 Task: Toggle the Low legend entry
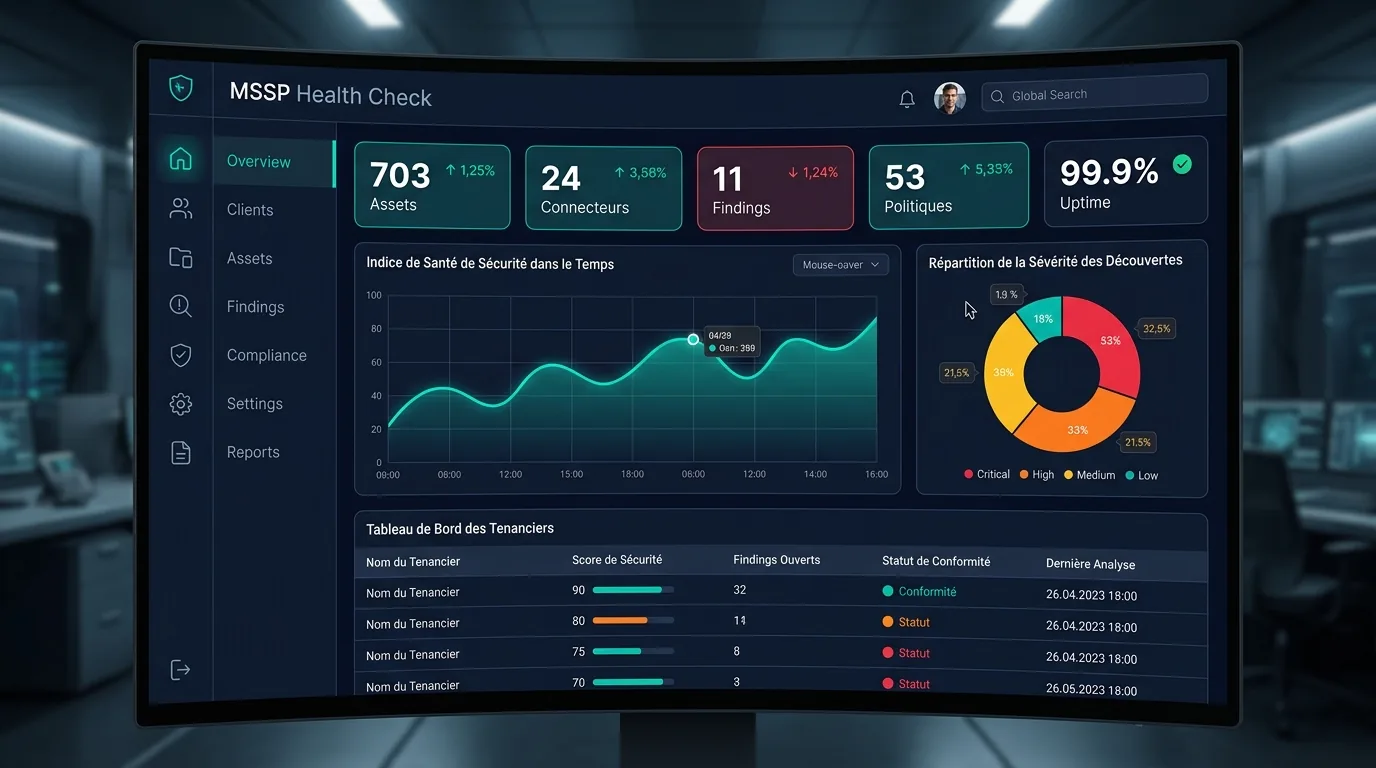(x=1141, y=475)
